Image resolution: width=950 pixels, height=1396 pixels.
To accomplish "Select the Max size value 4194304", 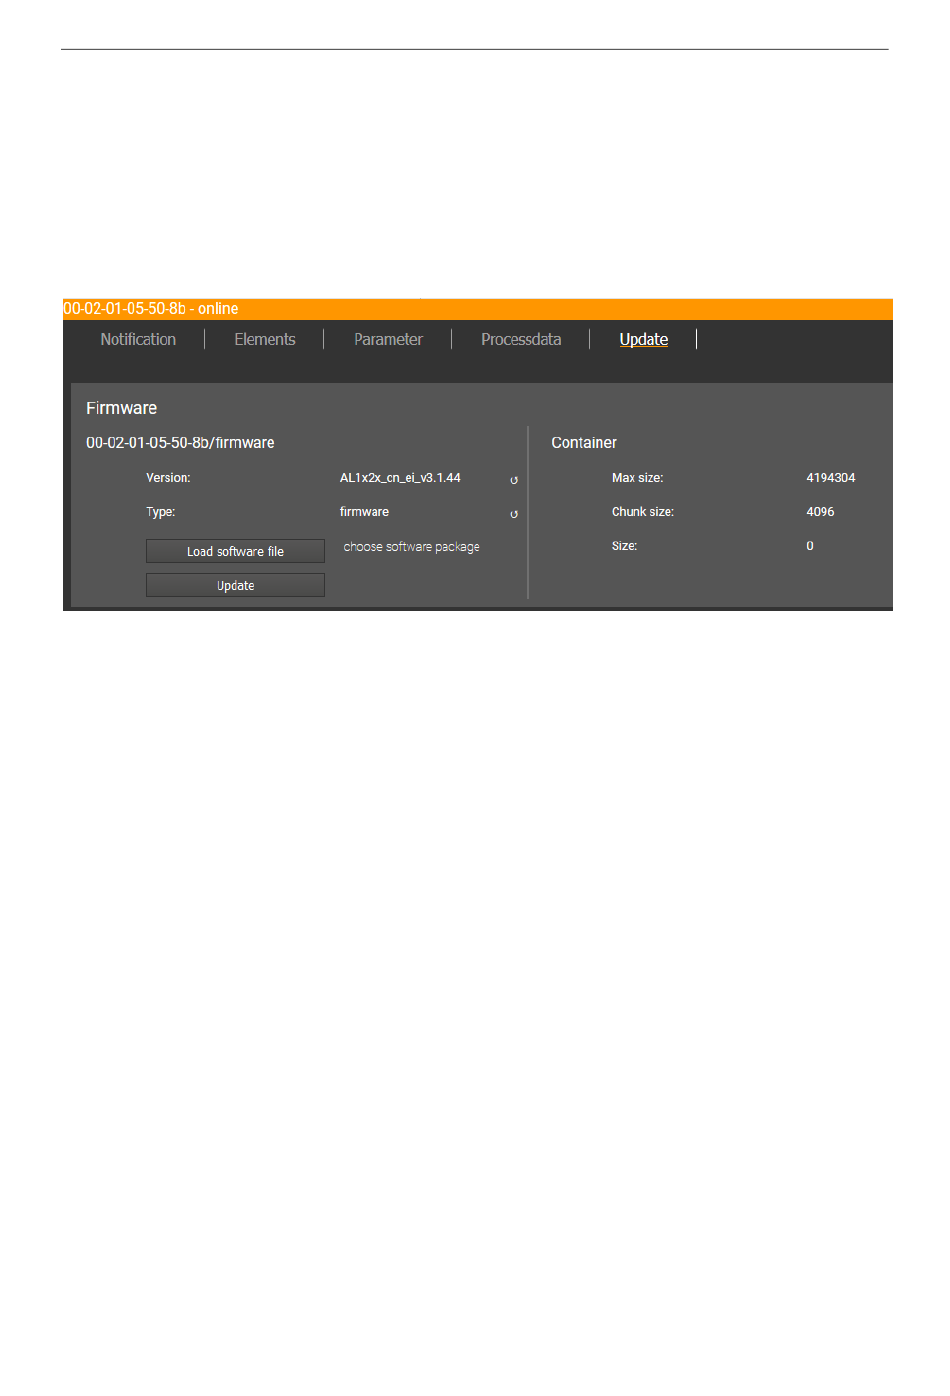I will click(x=831, y=478).
